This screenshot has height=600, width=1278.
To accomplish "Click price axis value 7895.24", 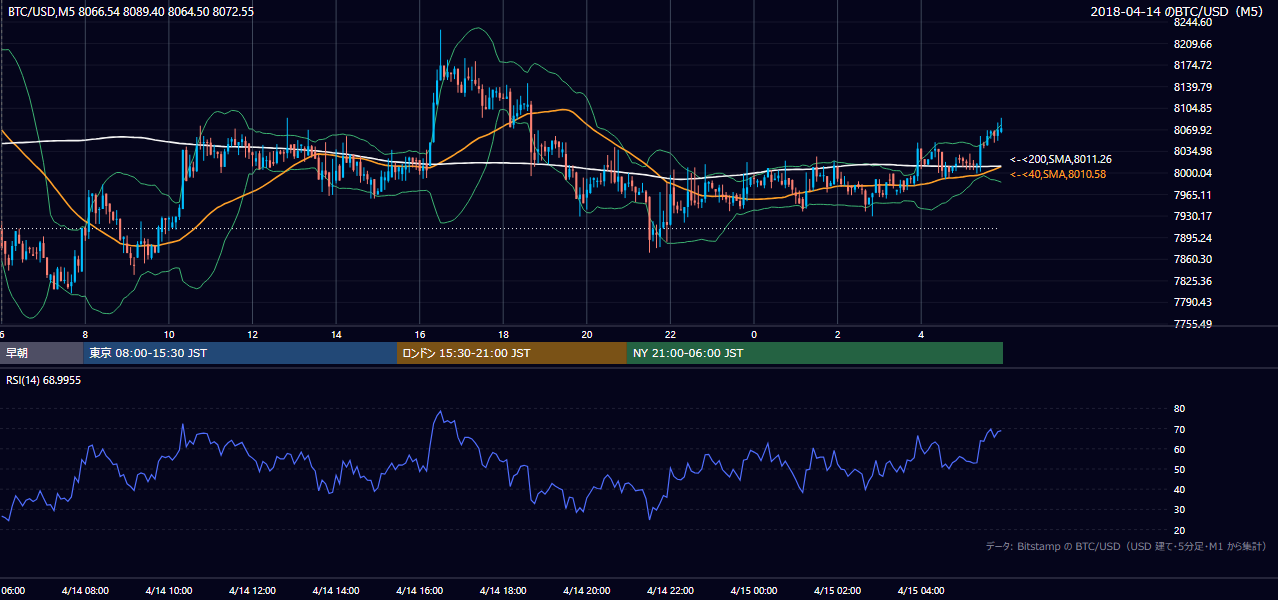I will pyautogui.click(x=1193, y=238).
